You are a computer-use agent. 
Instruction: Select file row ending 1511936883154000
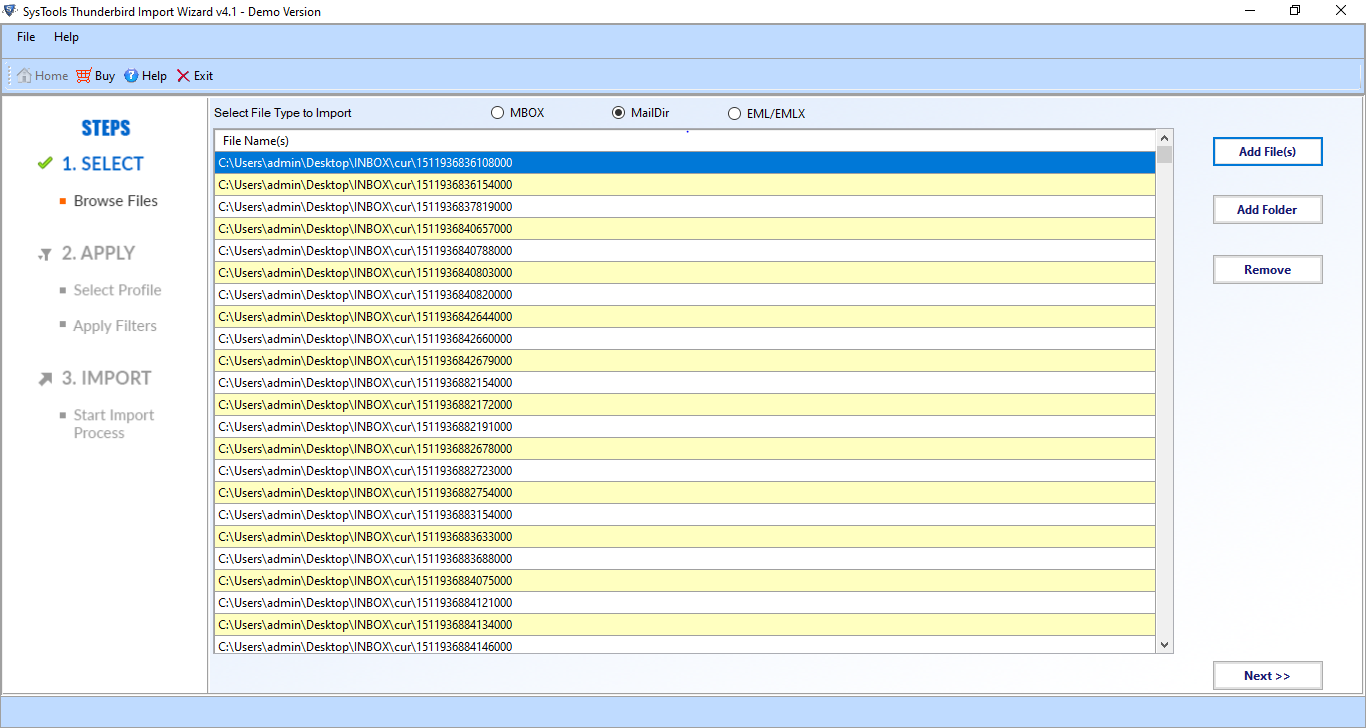tap(685, 515)
